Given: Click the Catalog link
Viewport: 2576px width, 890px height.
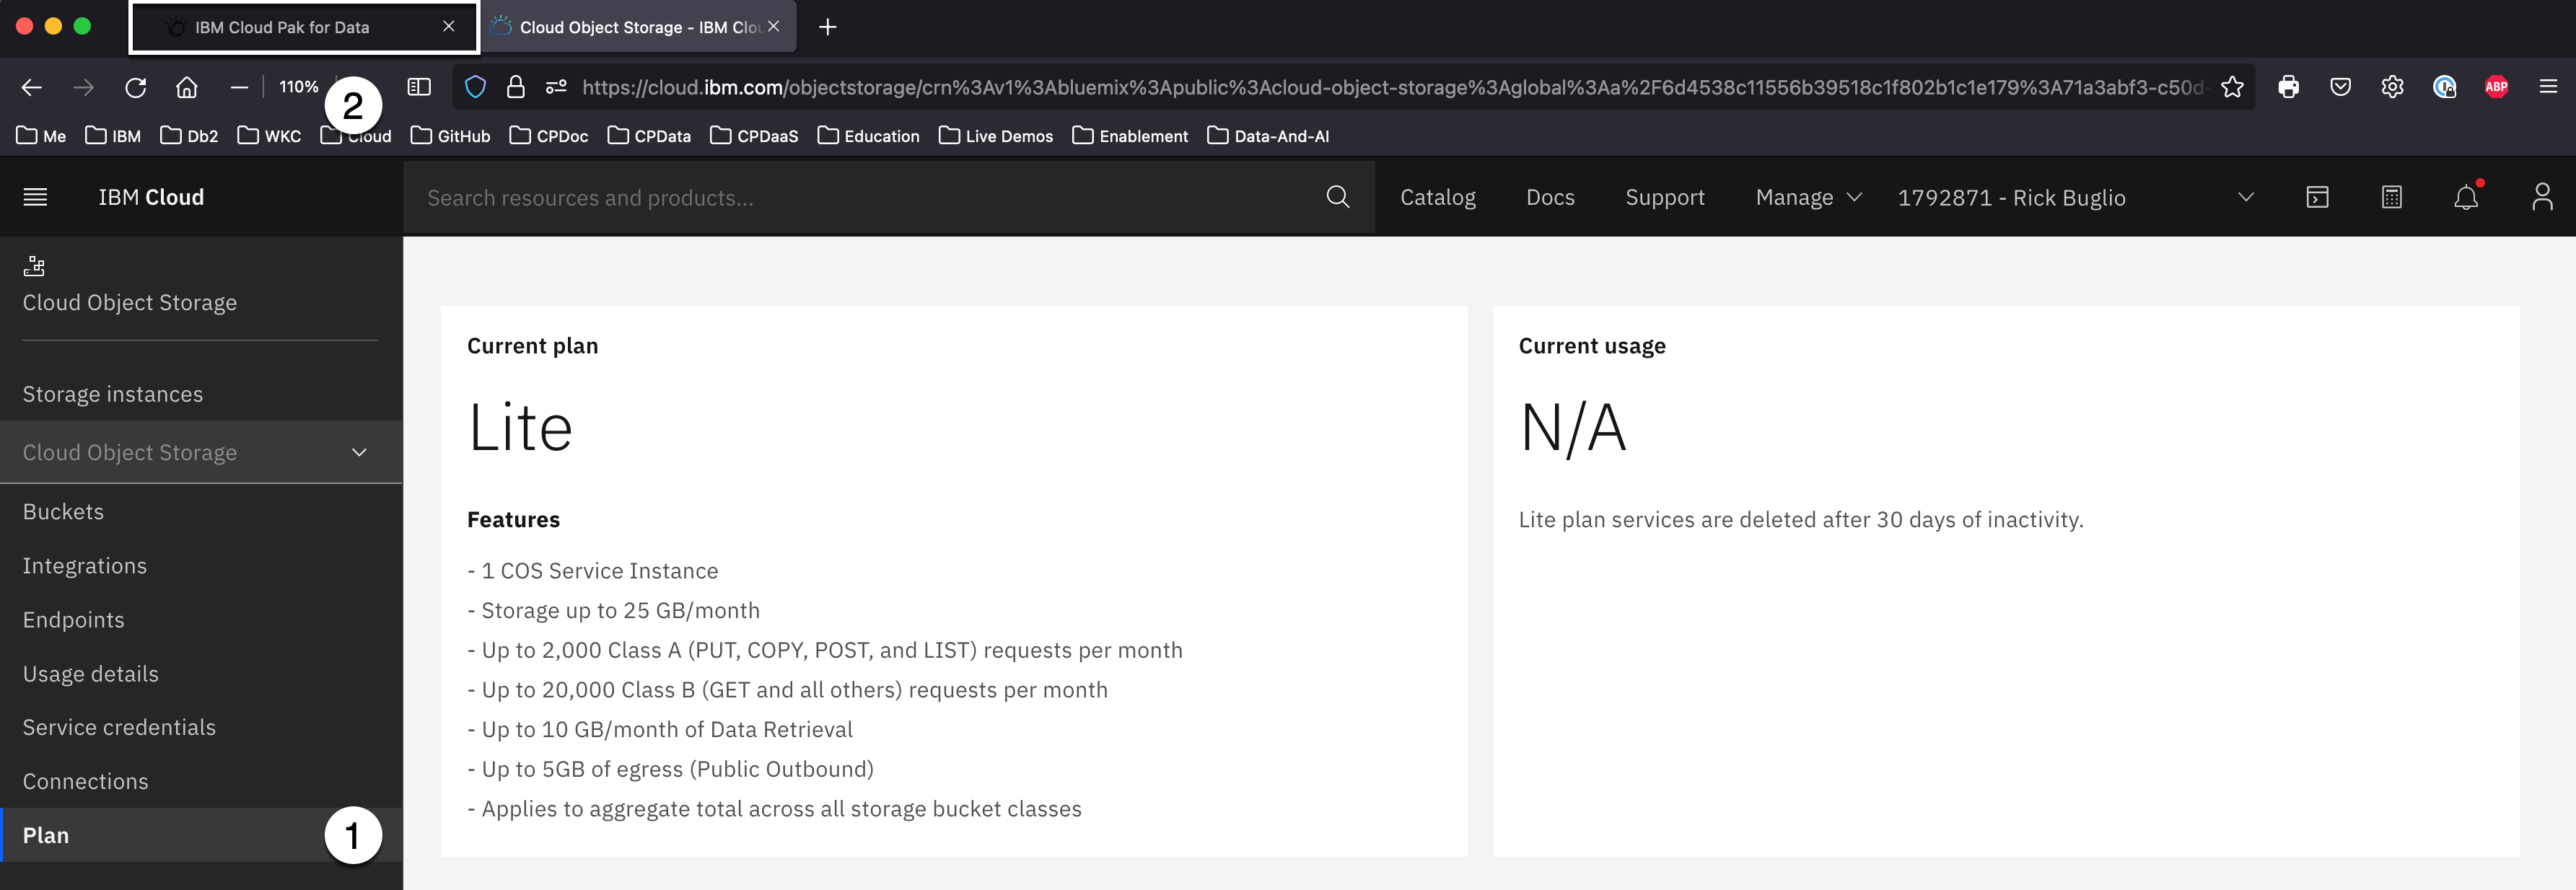Looking at the screenshot, I should pos(1437,197).
